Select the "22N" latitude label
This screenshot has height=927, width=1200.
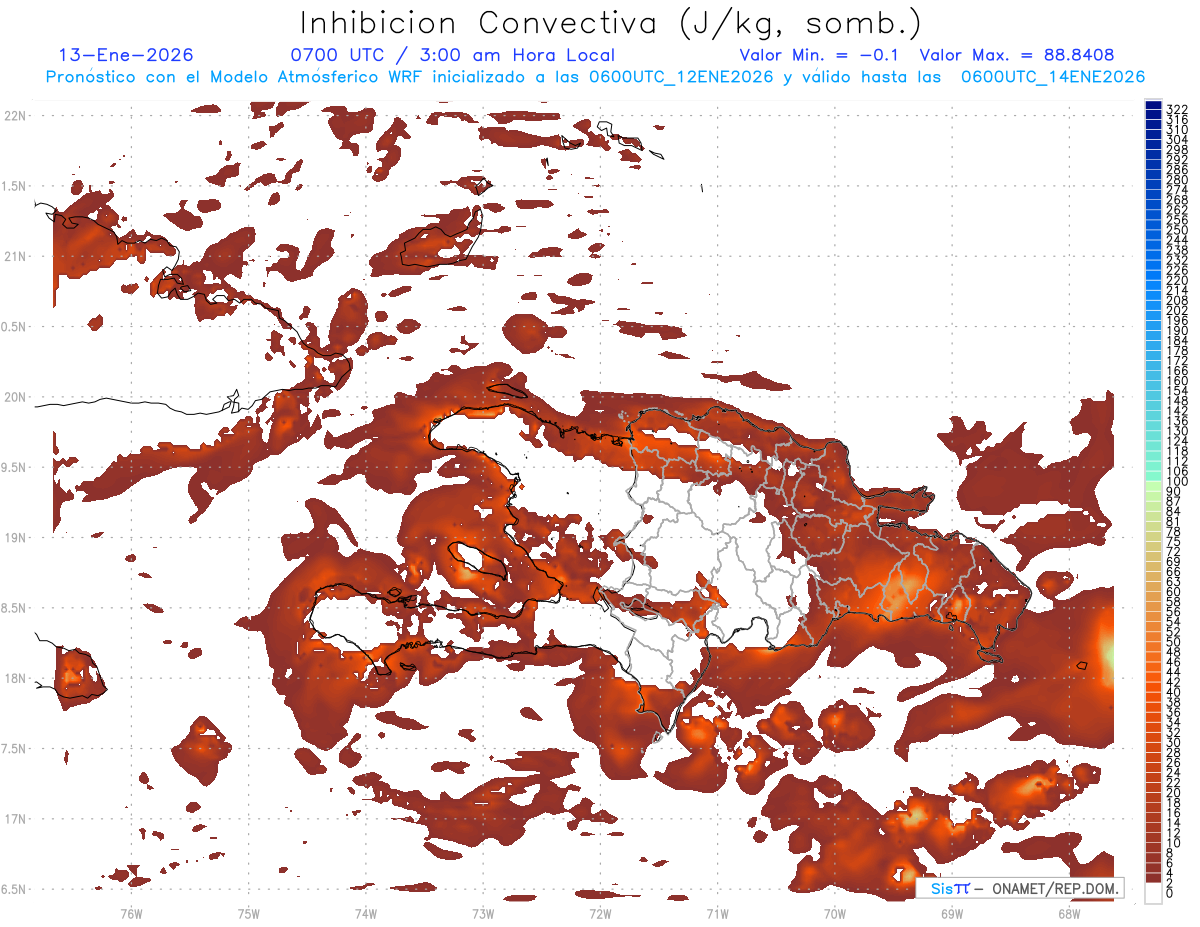point(15,116)
